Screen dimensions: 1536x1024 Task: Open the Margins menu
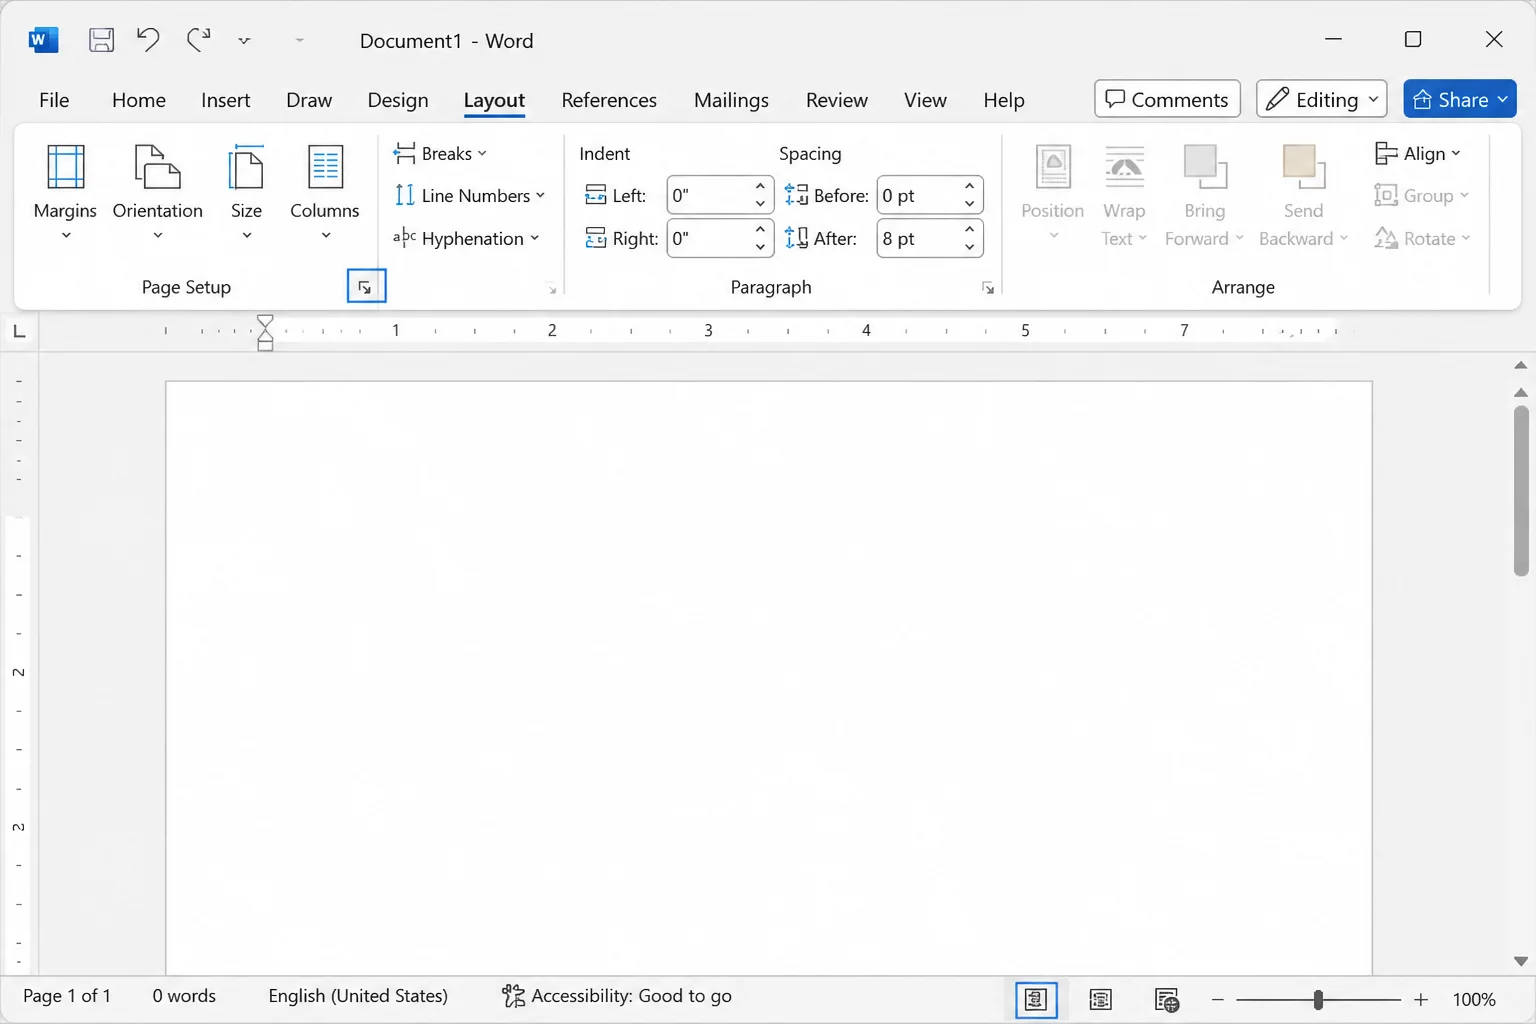pos(65,193)
